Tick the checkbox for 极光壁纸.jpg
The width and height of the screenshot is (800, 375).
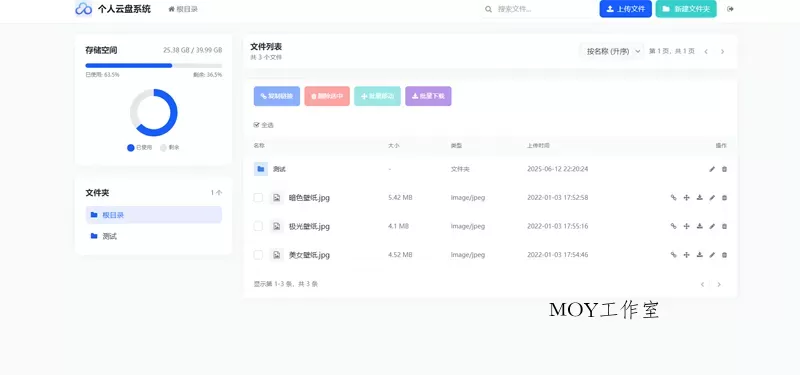(x=258, y=226)
